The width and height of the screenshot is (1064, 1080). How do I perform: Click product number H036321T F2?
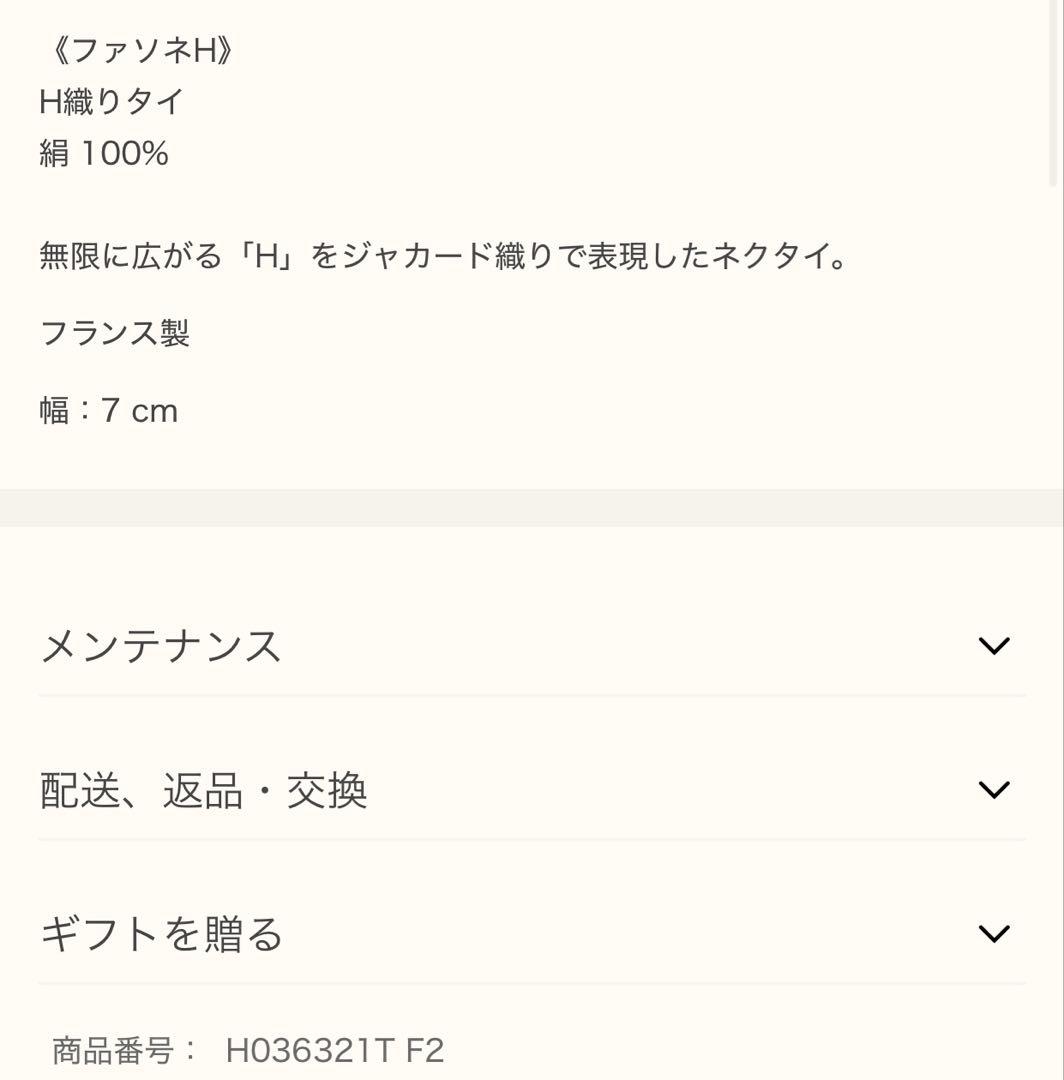(x=335, y=1050)
